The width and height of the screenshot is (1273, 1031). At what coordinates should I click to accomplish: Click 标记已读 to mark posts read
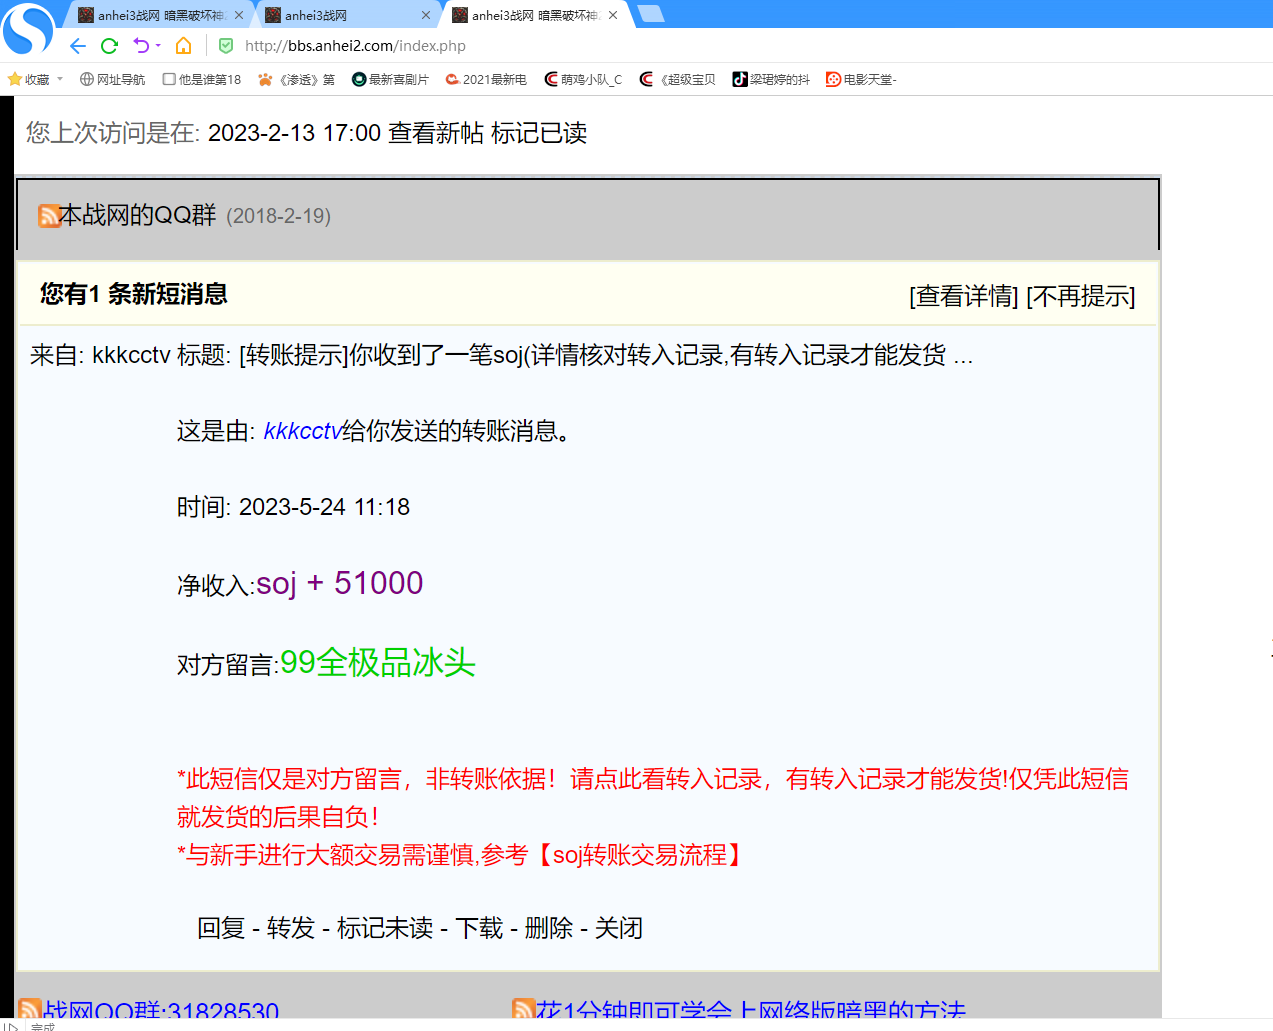pos(538,133)
